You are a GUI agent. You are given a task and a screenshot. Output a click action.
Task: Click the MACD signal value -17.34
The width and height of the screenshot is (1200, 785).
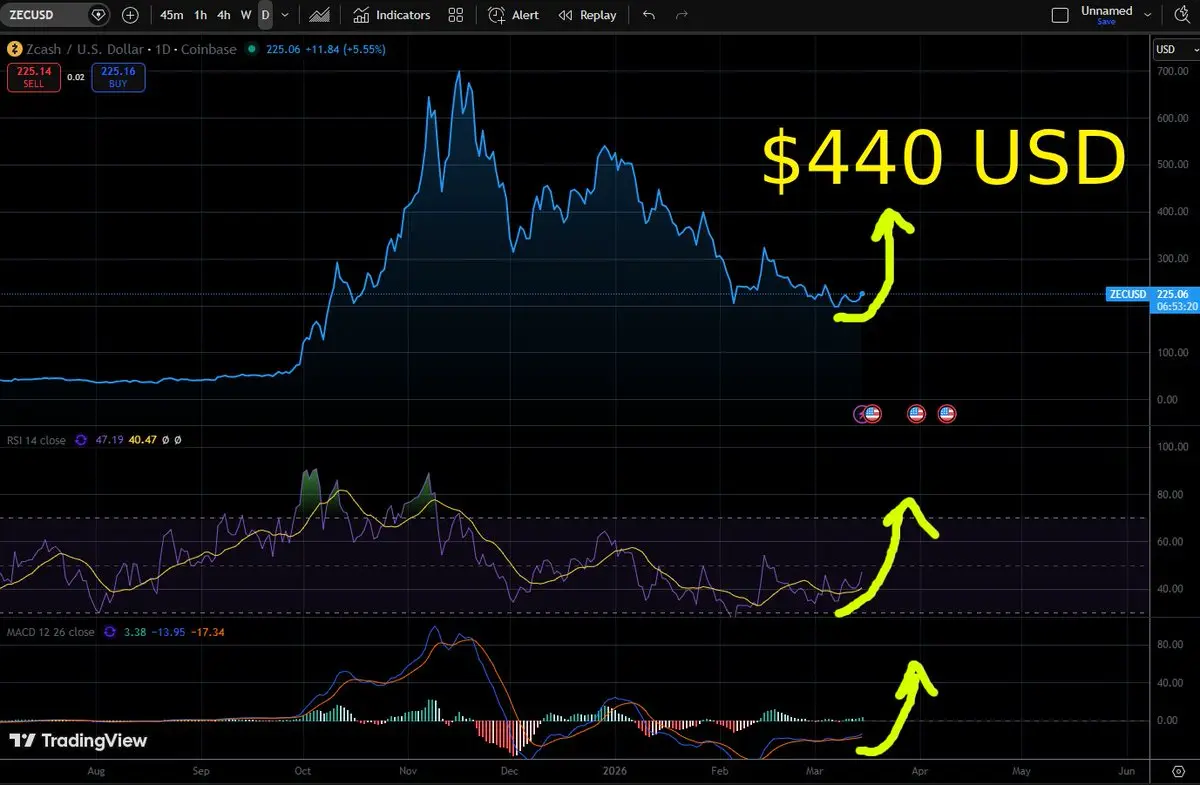click(207, 632)
